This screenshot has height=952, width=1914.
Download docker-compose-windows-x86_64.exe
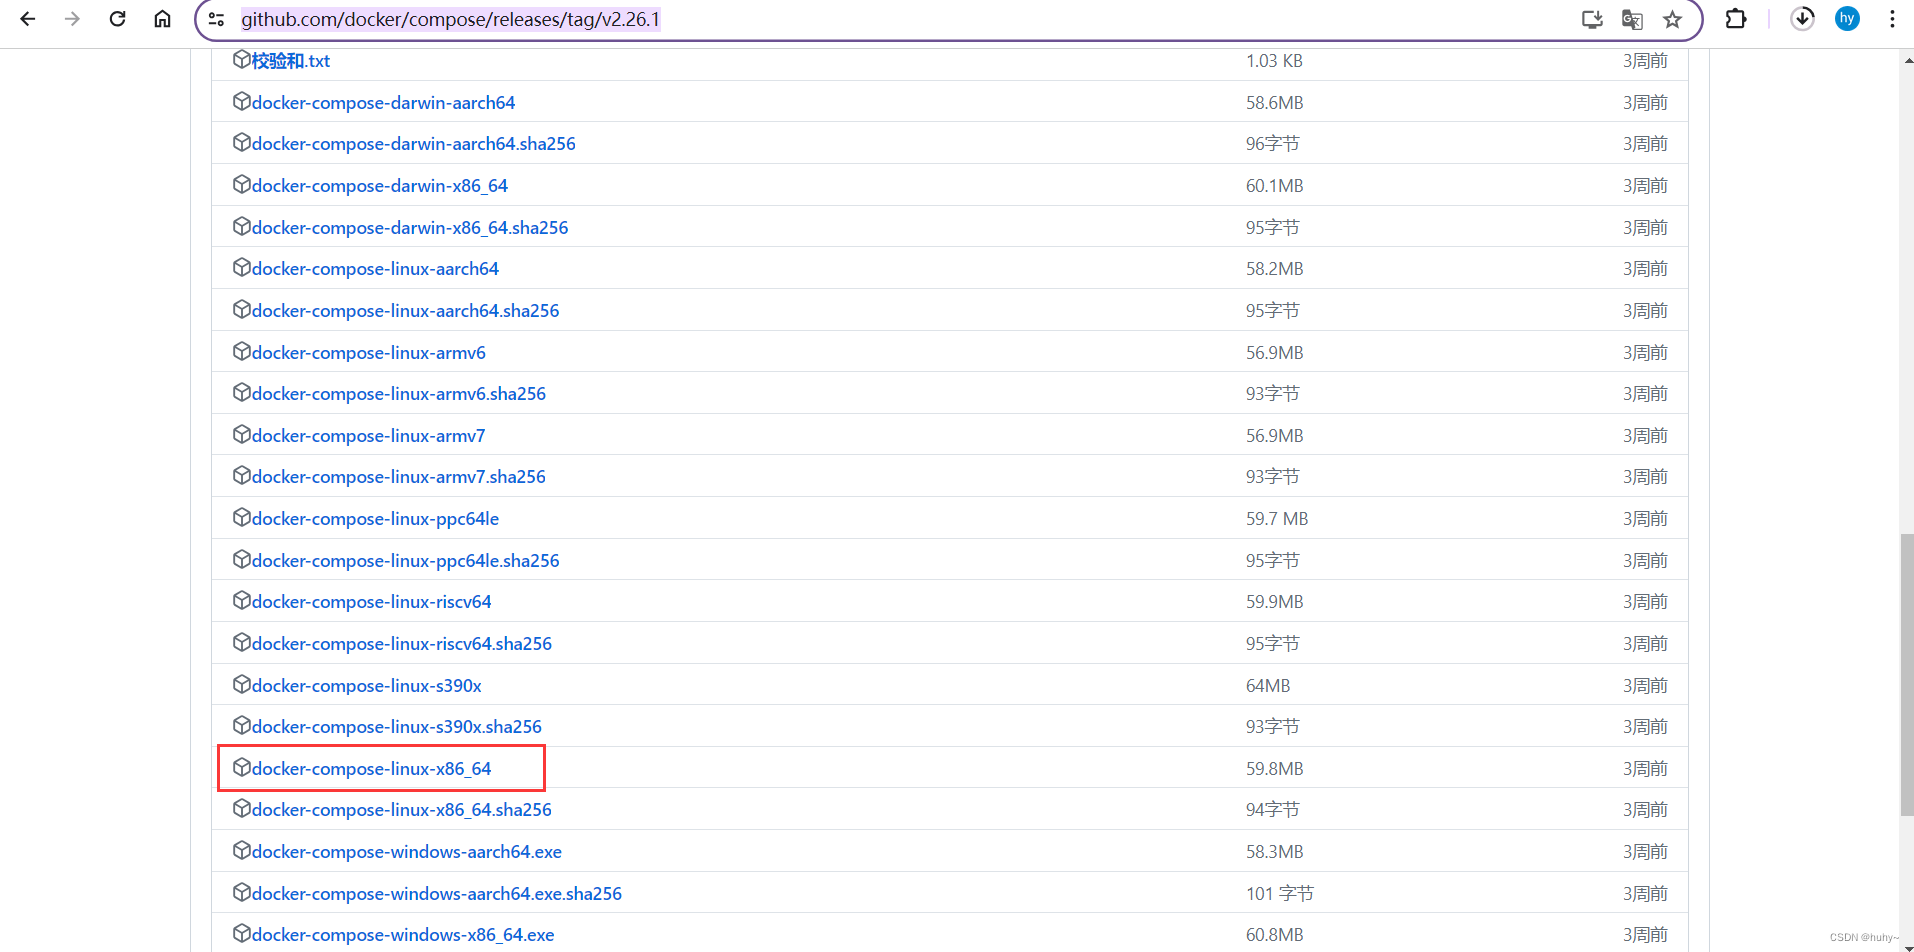coord(403,935)
